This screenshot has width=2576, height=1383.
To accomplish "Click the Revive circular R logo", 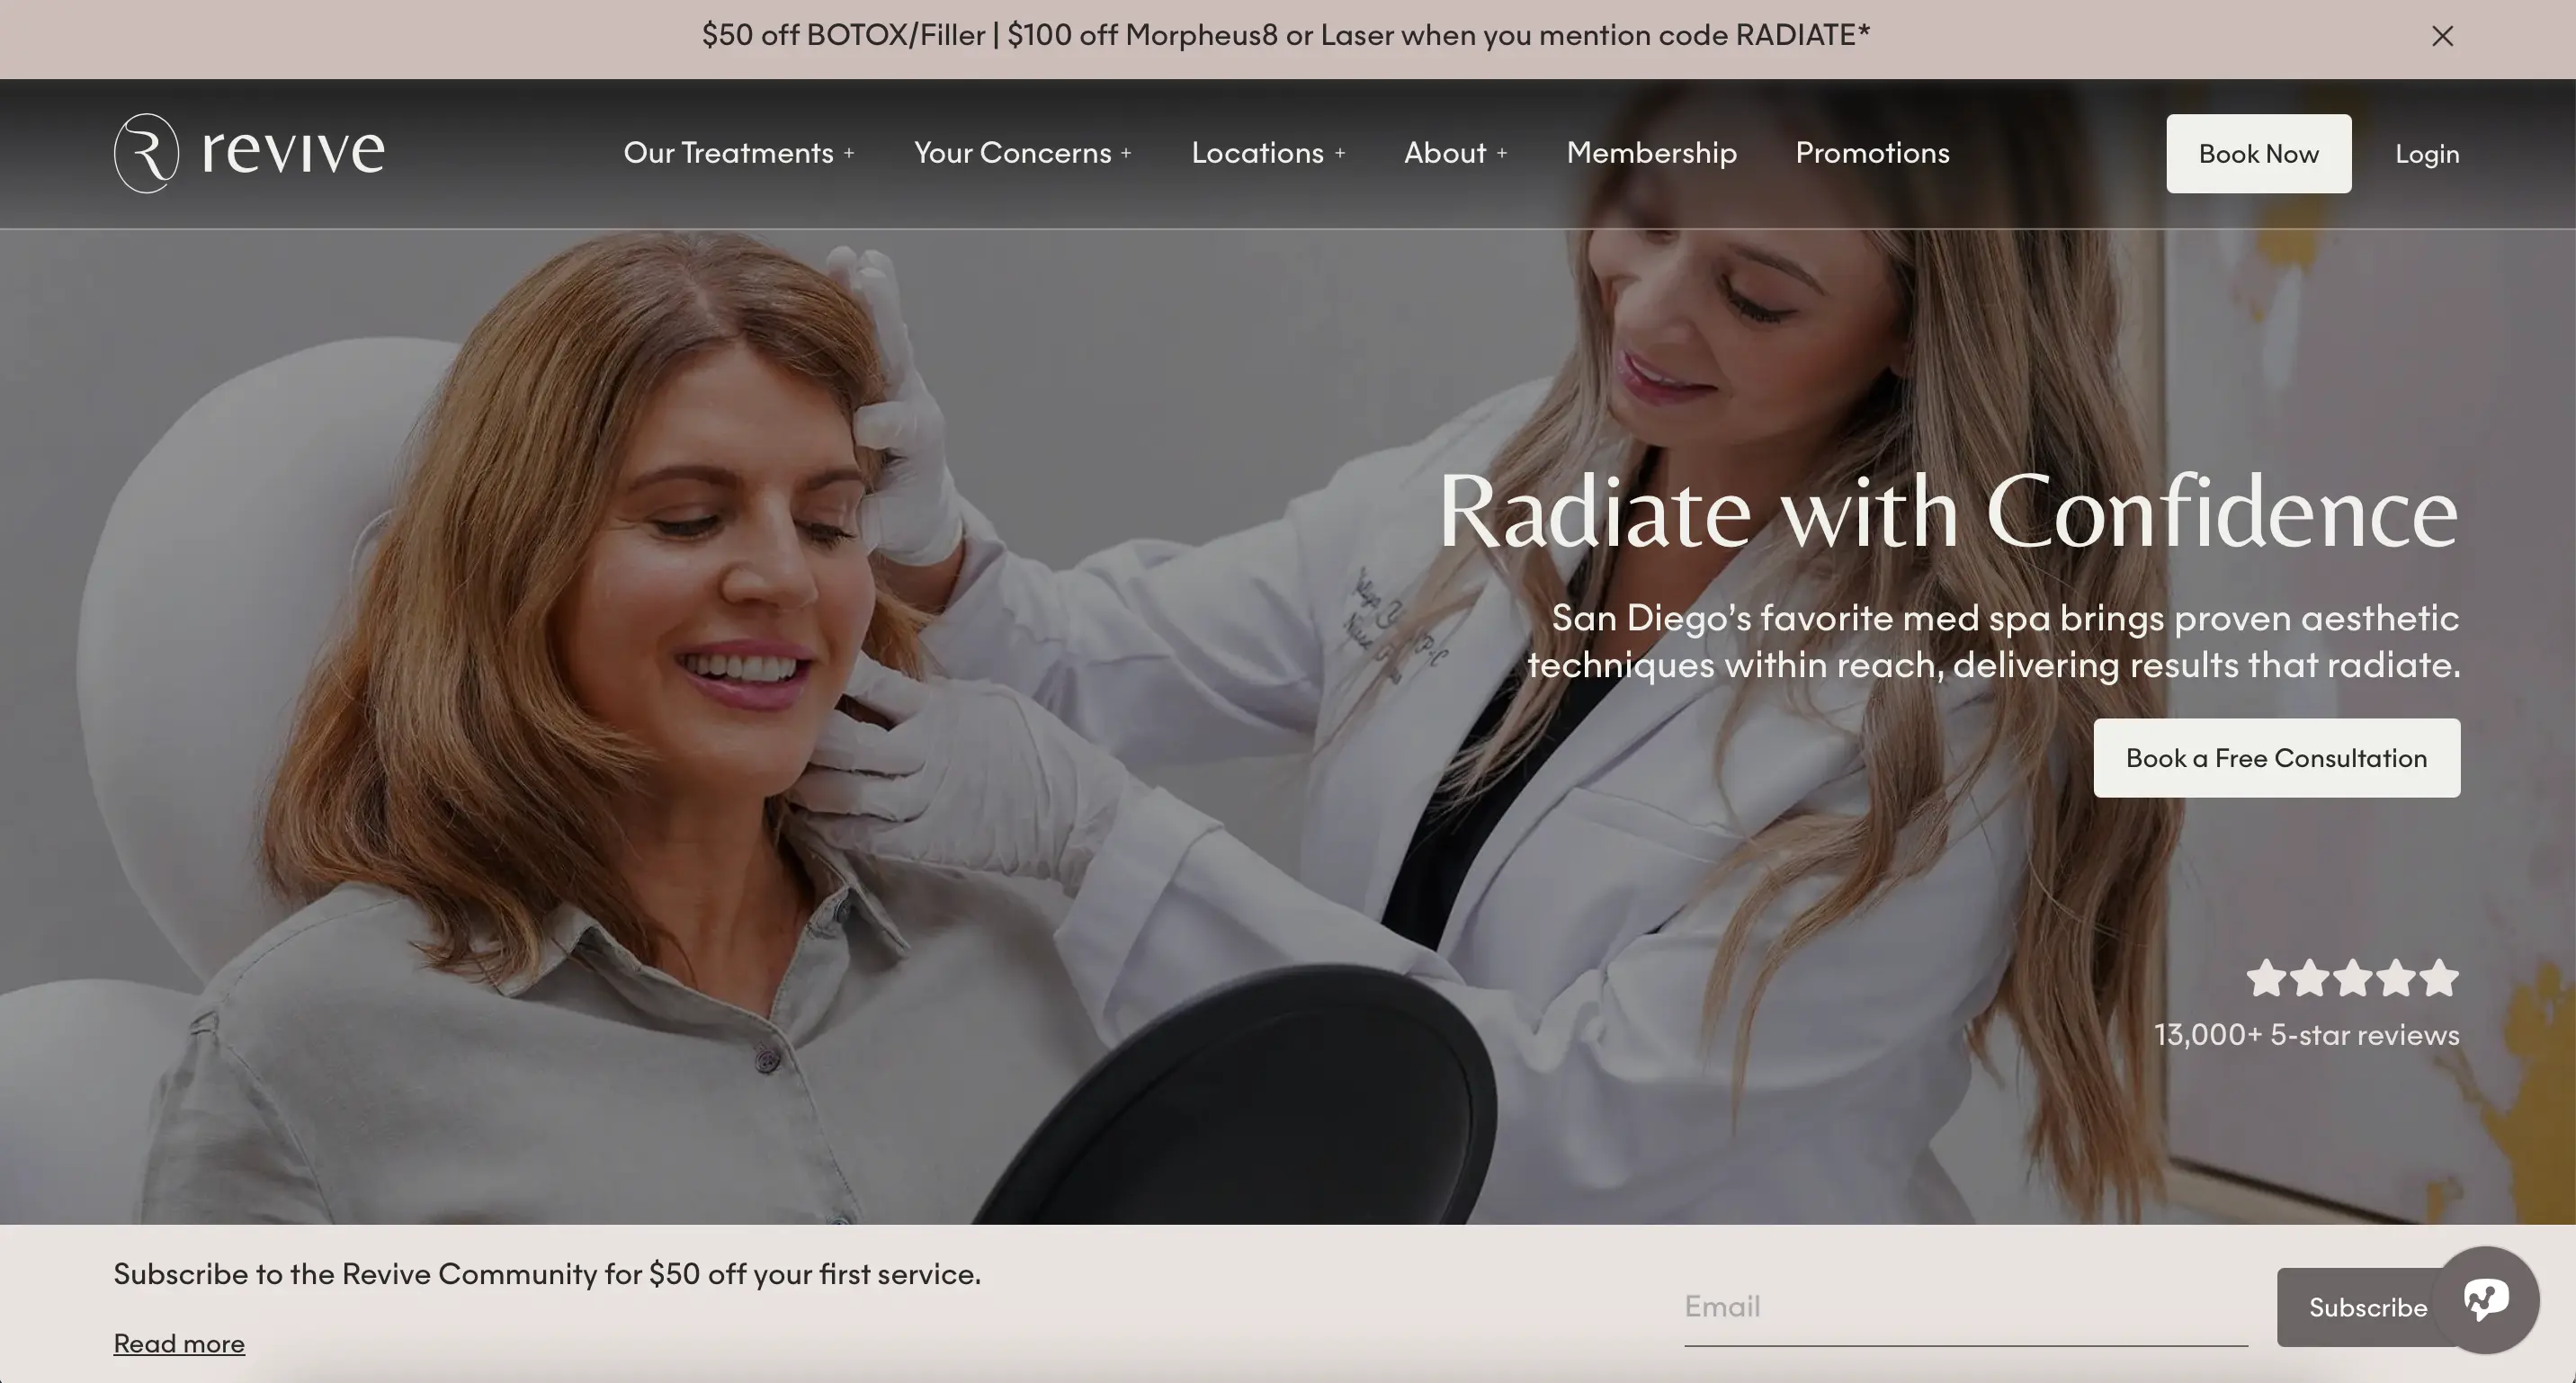I will (146, 153).
